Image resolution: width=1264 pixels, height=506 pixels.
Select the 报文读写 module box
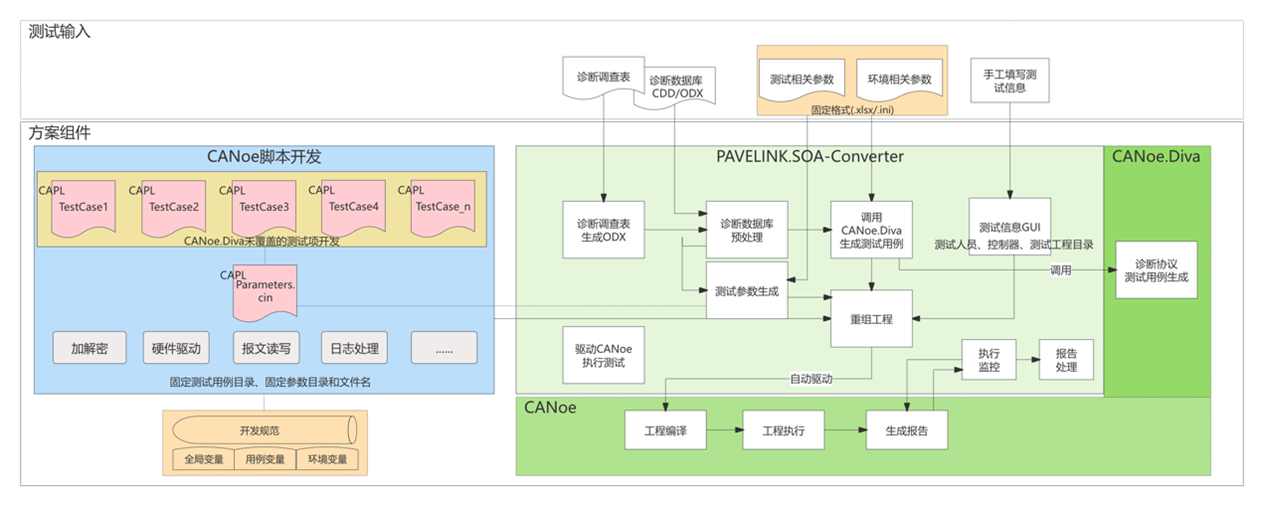pyautogui.click(x=265, y=348)
